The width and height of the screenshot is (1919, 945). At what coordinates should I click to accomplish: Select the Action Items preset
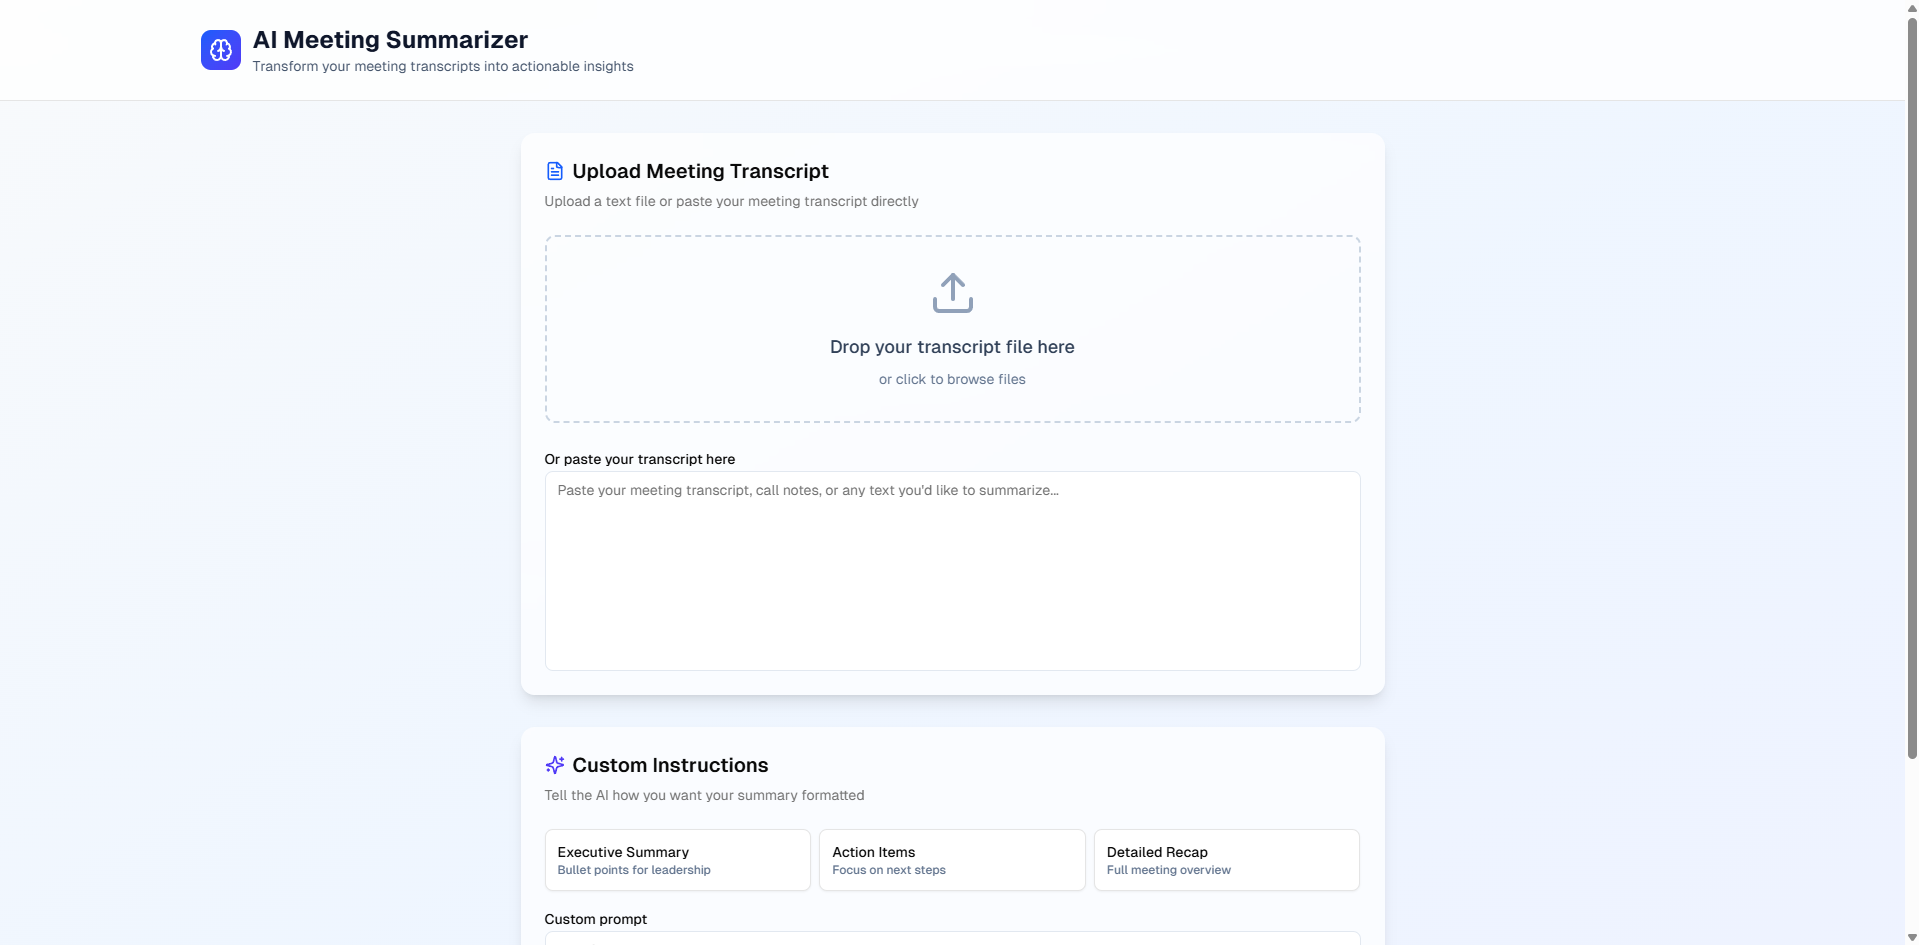951,859
